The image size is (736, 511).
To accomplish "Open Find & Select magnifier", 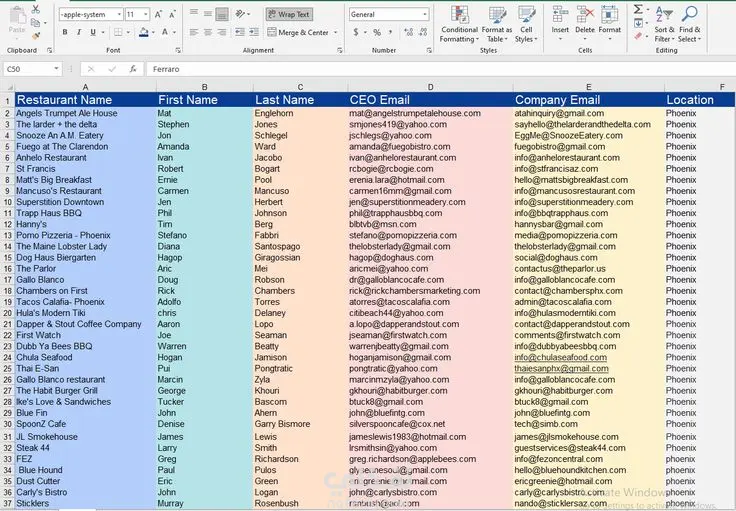I will tap(689, 23).
